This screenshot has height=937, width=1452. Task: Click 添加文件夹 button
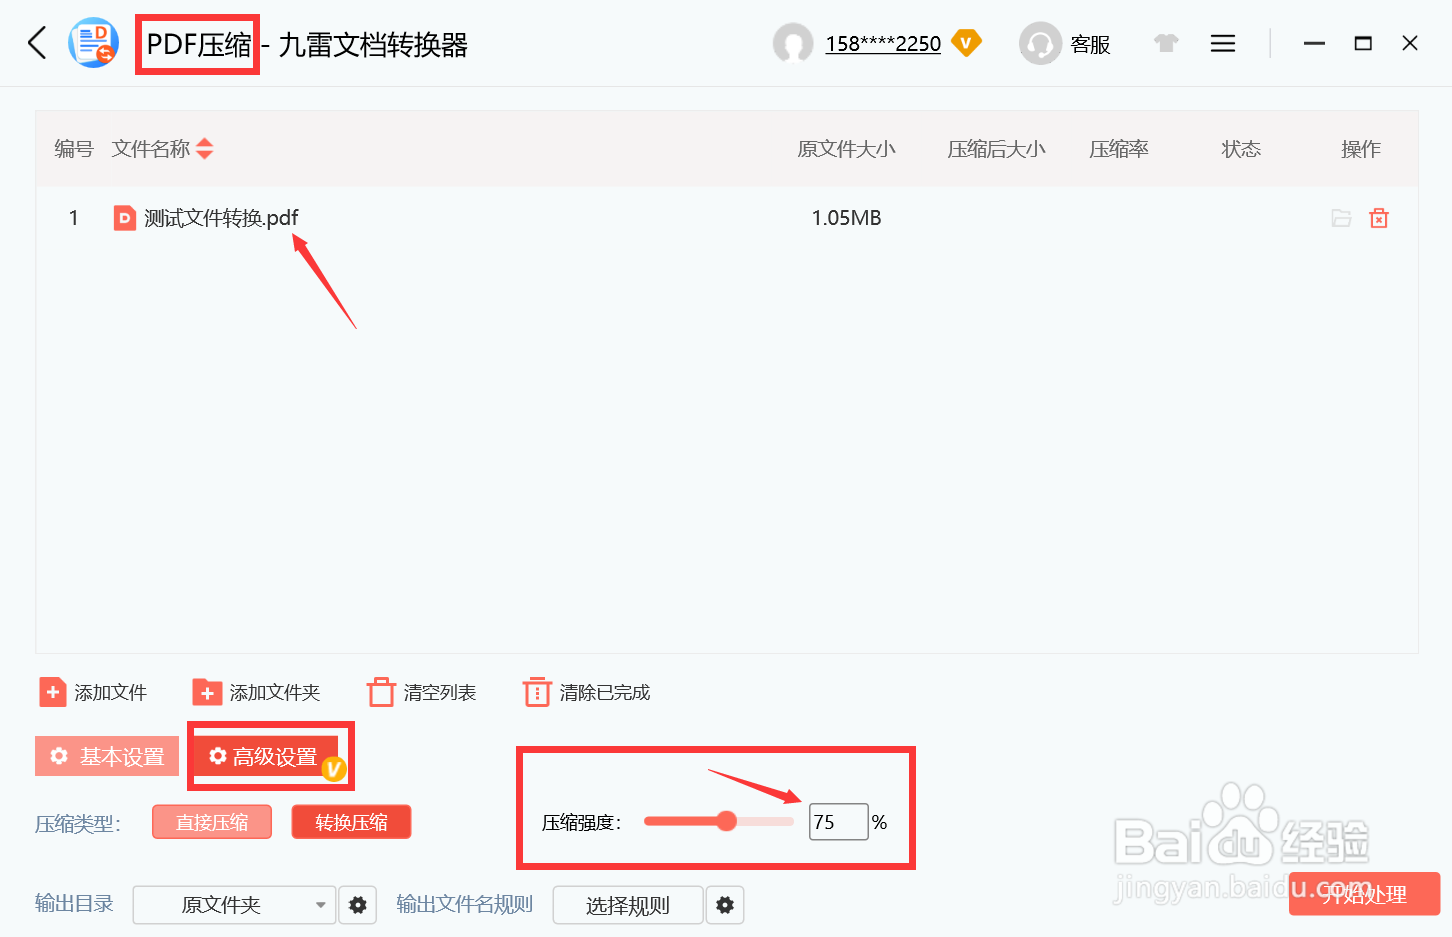point(257,692)
